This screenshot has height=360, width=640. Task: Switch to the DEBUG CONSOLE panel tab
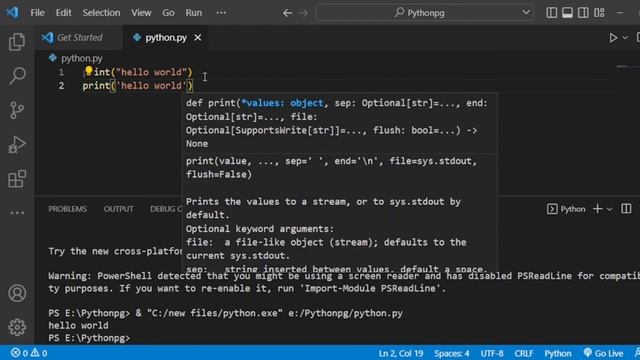pos(166,209)
